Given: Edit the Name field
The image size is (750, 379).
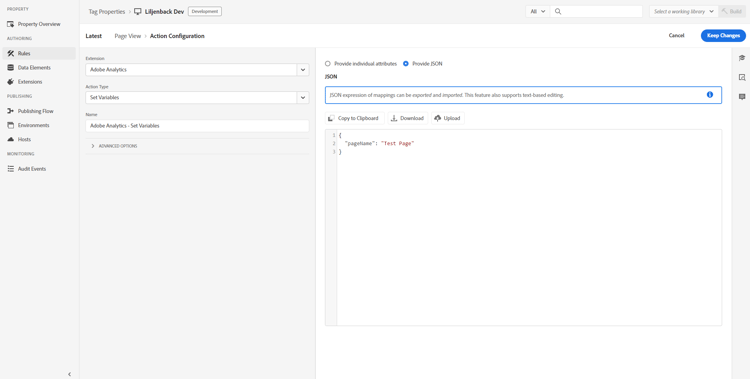Looking at the screenshot, I should coord(197,126).
